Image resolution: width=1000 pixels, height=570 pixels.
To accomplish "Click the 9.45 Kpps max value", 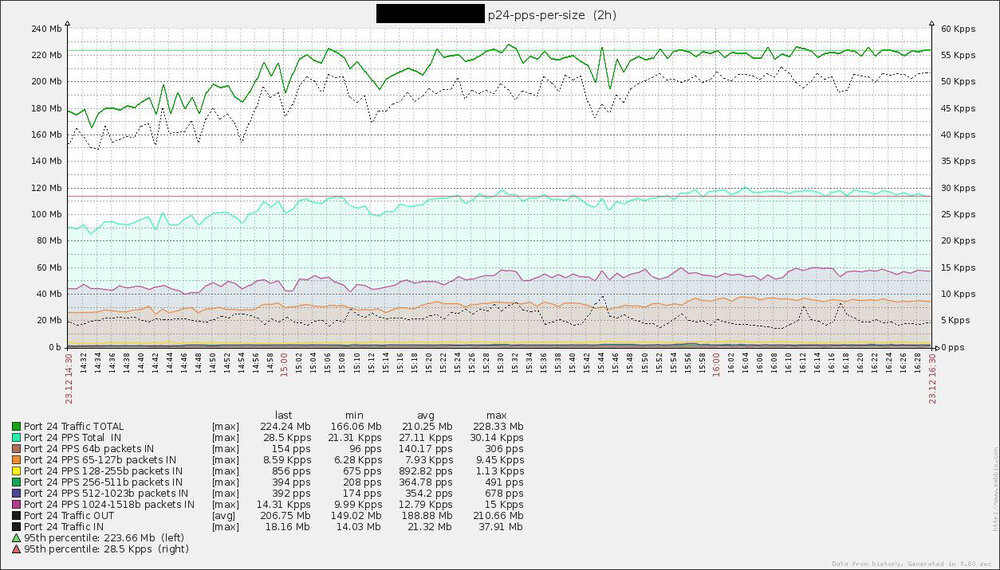I will 499,460.
